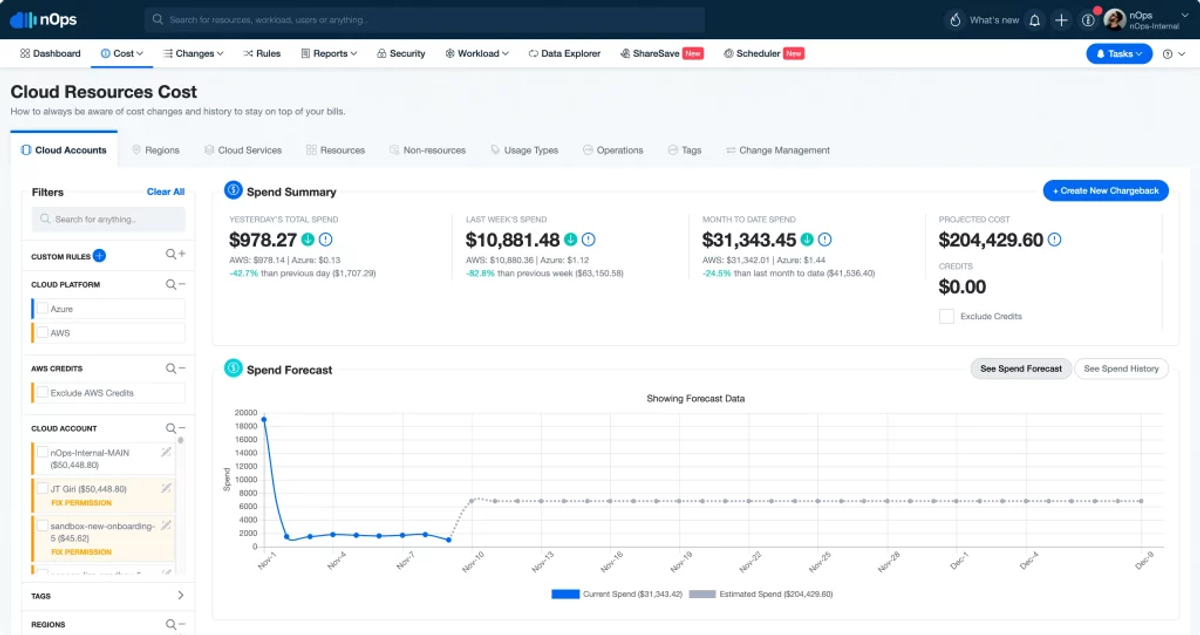Viewport: 1200px width, 635px height.
Task: Click green down arrow beside $31,343.45
Action: coord(807,240)
